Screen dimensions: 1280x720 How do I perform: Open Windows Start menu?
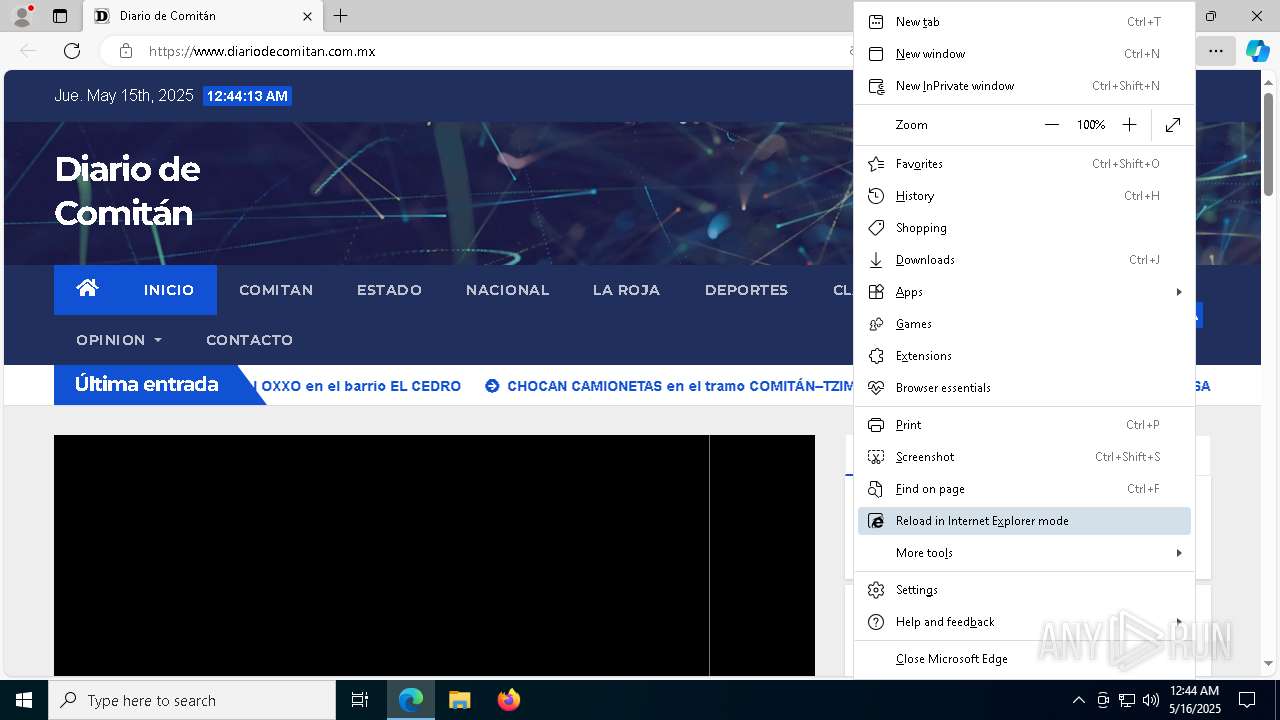coord(24,701)
